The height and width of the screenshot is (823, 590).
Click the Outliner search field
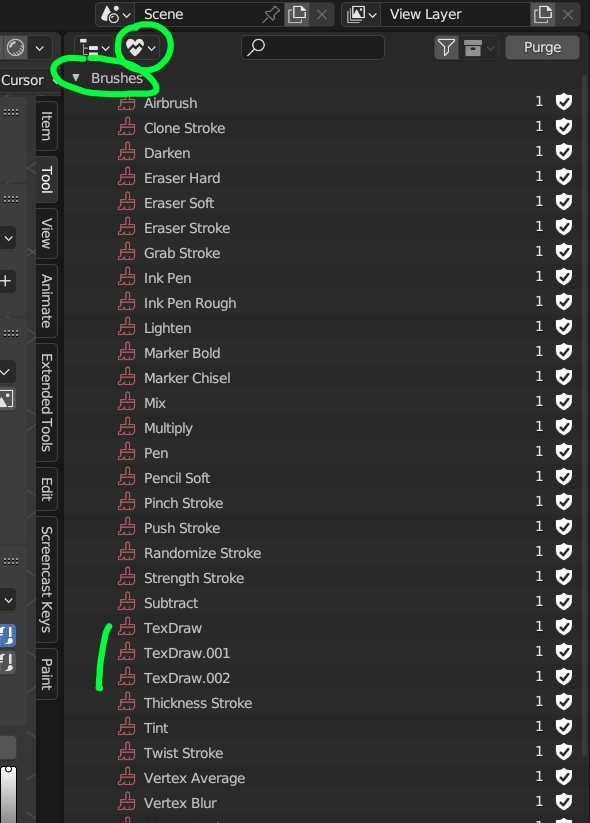click(x=313, y=47)
